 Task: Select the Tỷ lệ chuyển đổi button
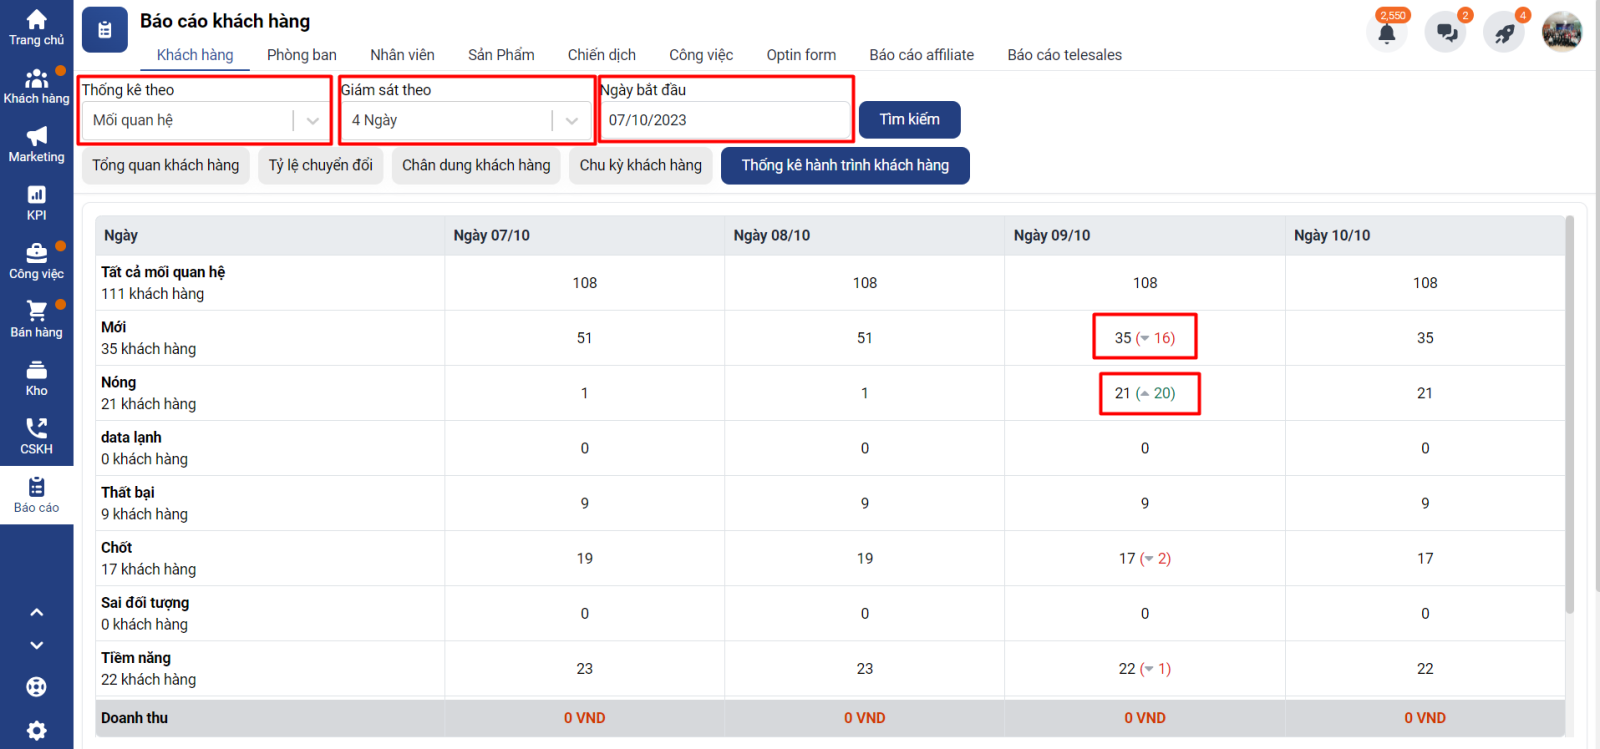(x=320, y=165)
